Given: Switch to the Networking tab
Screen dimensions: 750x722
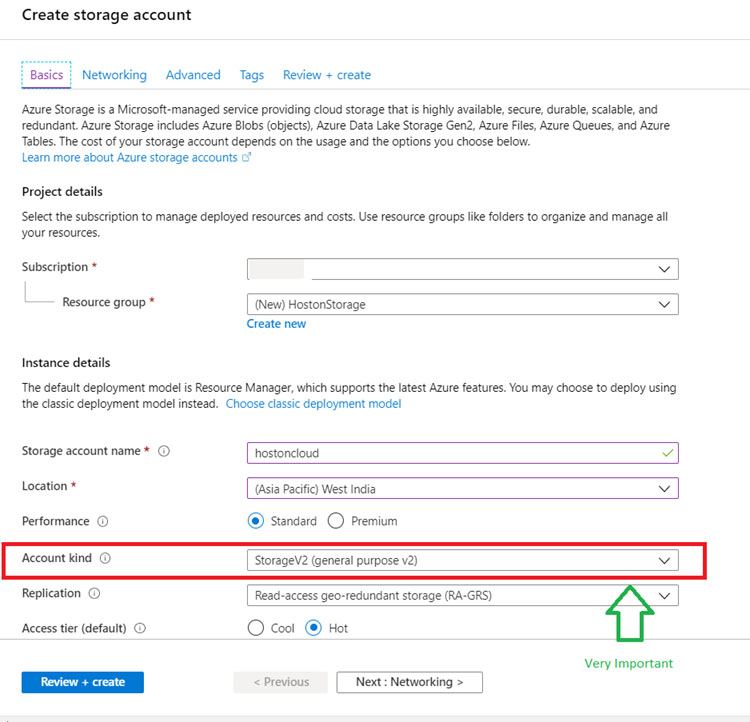Looking at the screenshot, I should click(x=114, y=75).
